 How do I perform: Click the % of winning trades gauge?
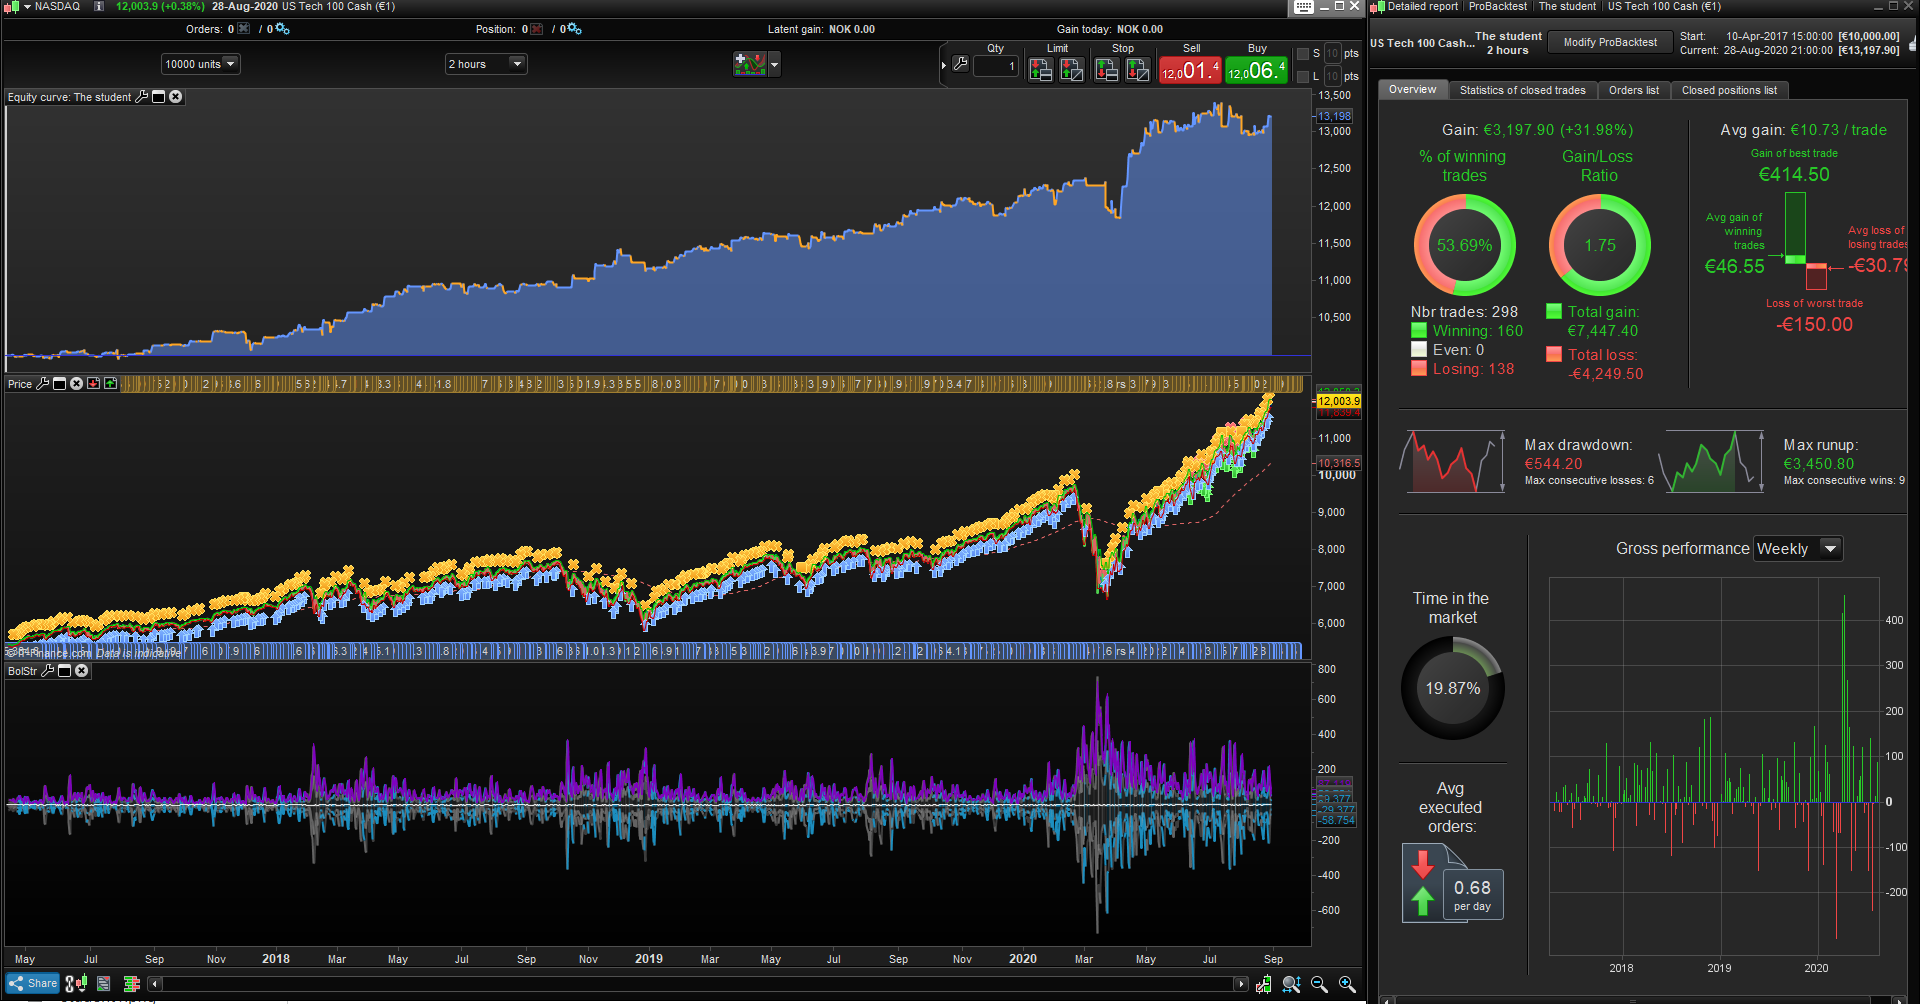click(x=1464, y=245)
